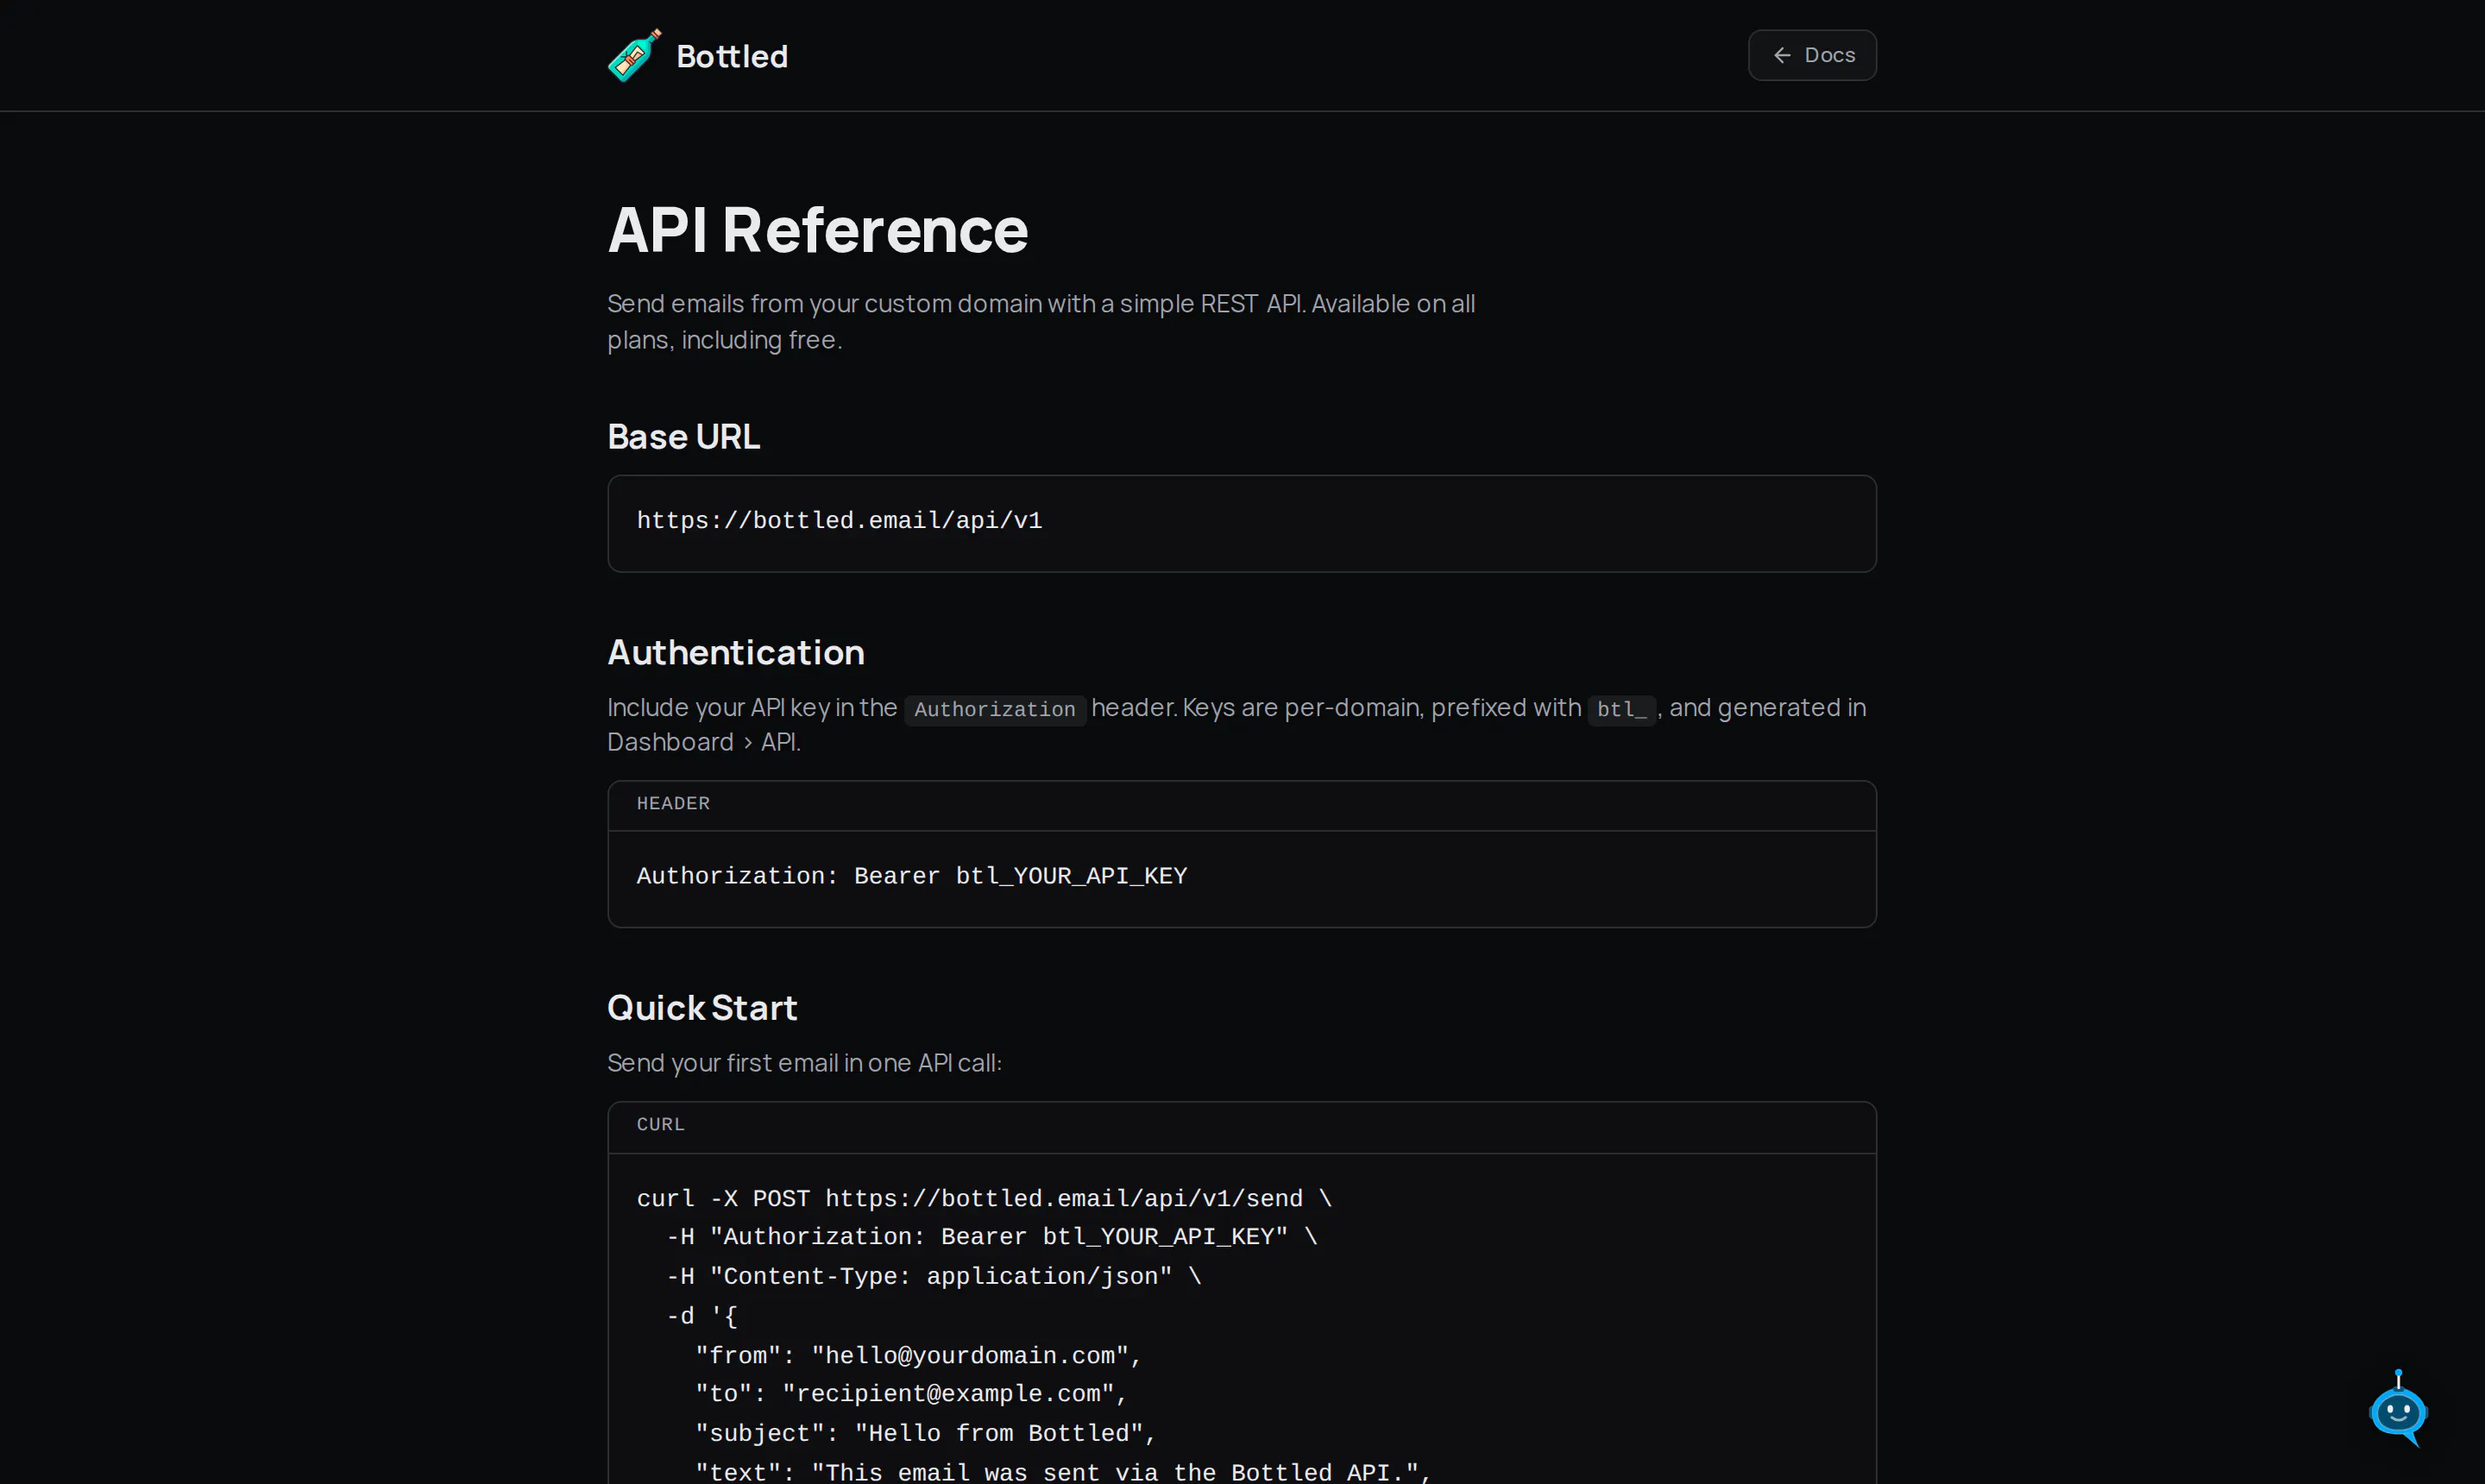Click the intro sentence "Send emails from your custom domain"
This screenshot has height=1484, width=2485.
(1041, 321)
